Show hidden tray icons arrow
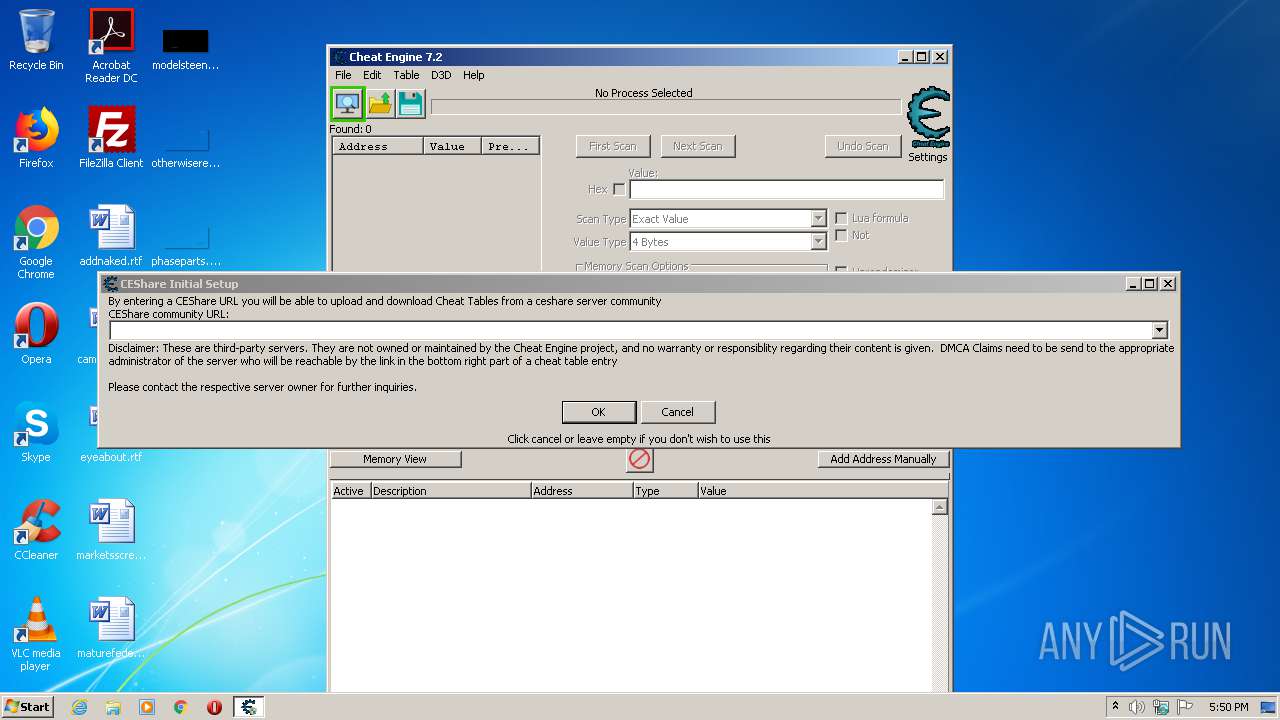Viewport: 1280px width, 720px height. tap(1115, 707)
